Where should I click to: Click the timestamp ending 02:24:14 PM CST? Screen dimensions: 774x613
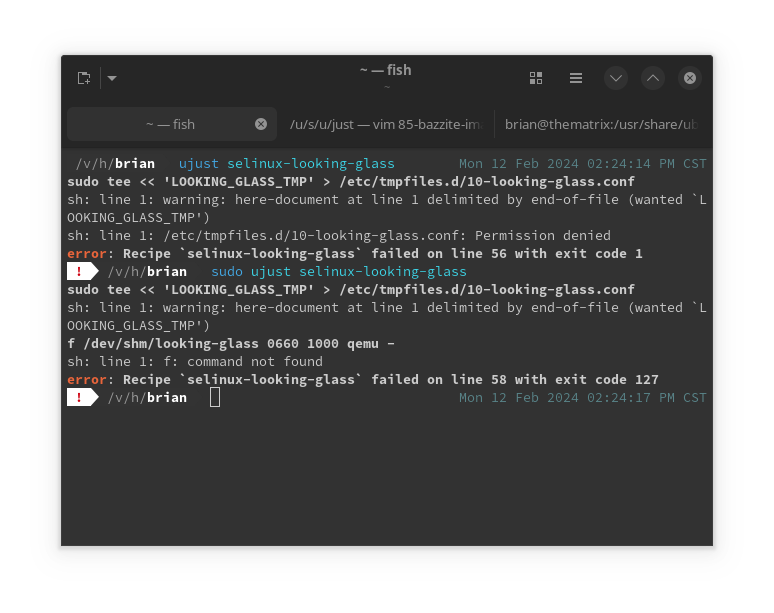[582, 163]
